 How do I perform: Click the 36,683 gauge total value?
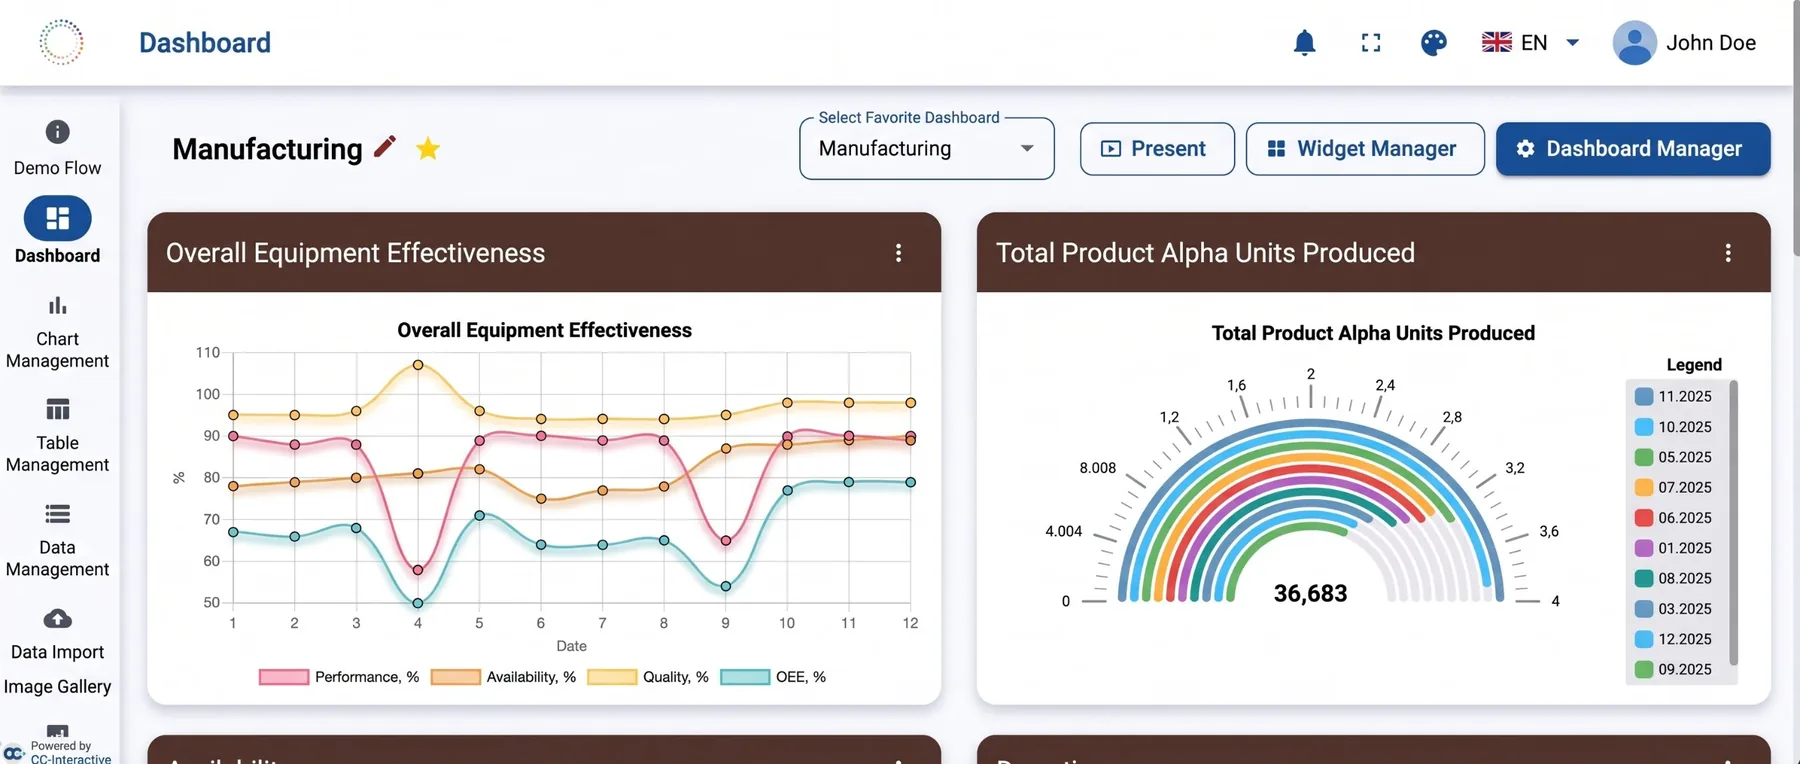coord(1310,594)
